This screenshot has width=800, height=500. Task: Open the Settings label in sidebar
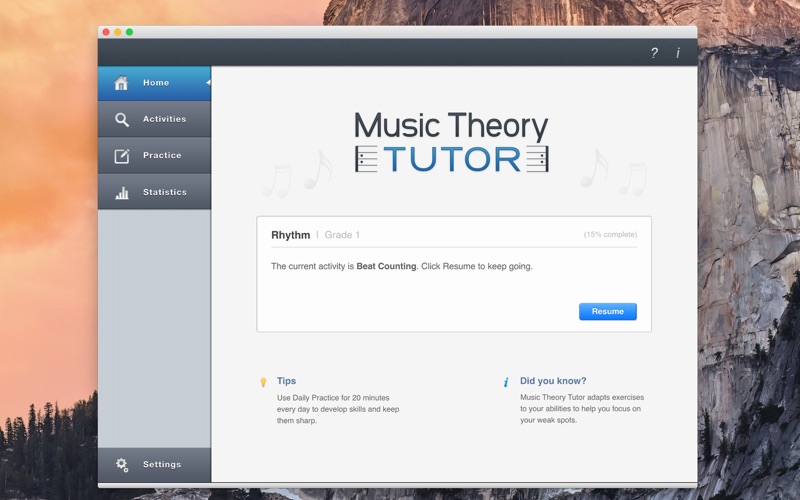click(x=162, y=464)
